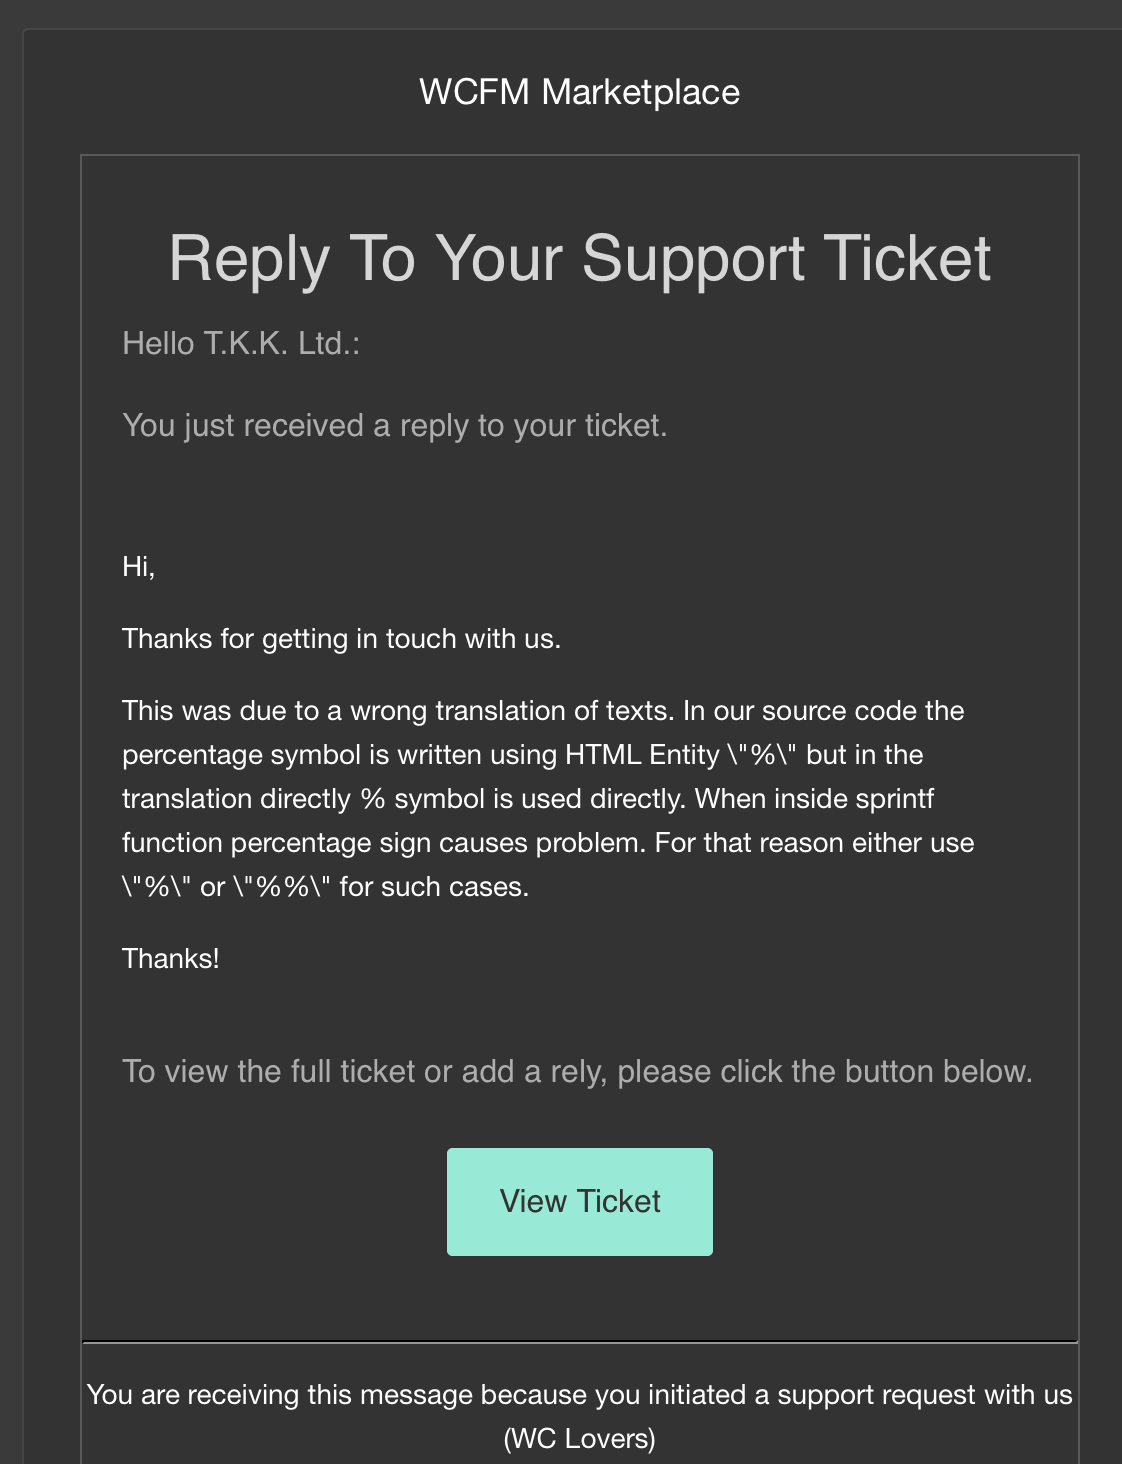Viewport: 1122px width, 1464px height.
Task: Click the View Ticket button
Action: click(x=579, y=1201)
